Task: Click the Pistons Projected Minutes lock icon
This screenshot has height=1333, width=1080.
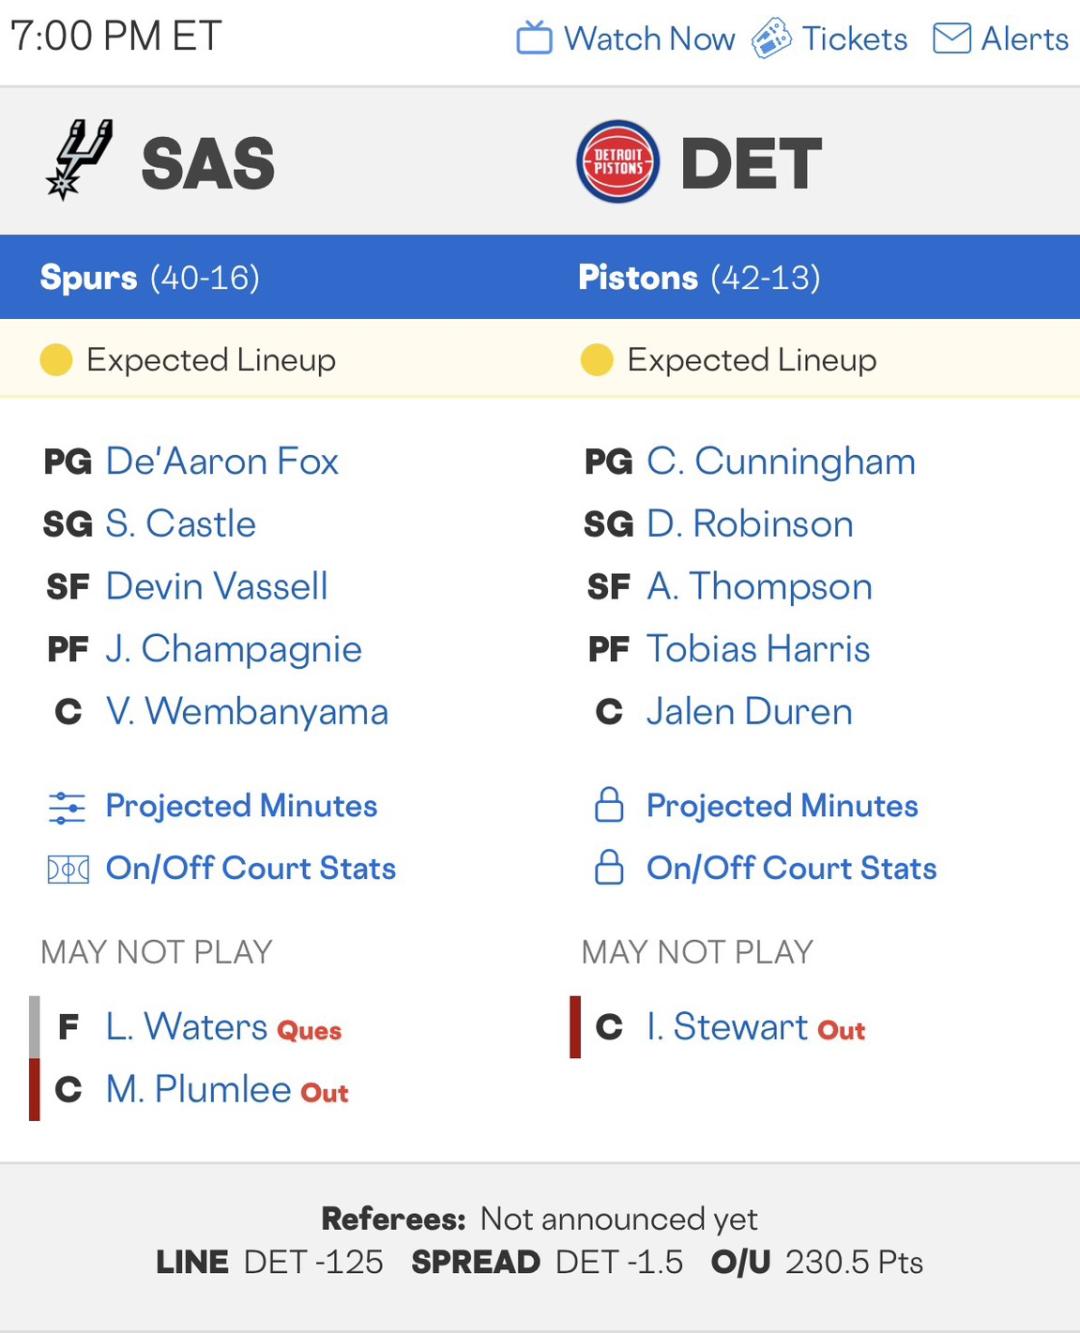Action: pyautogui.click(x=609, y=805)
